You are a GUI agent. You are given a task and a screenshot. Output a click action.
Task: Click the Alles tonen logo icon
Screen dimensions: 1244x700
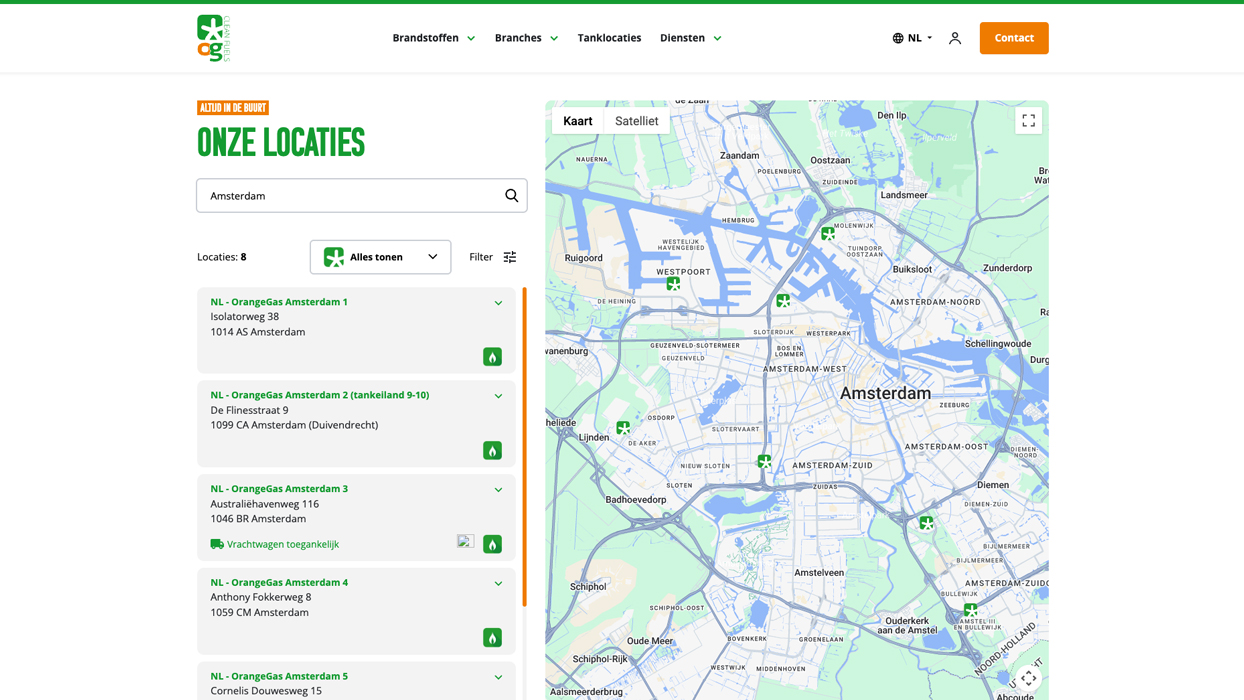(334, 257)
